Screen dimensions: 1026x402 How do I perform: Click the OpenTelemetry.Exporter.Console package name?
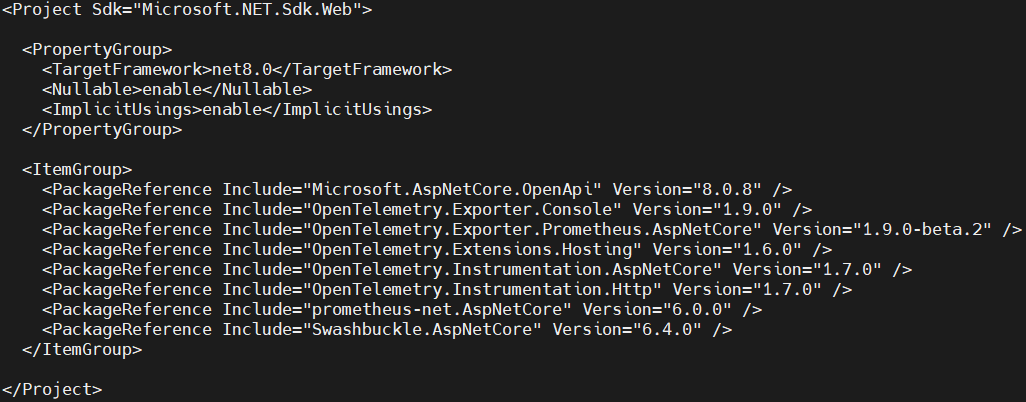[x=466, y=209]
